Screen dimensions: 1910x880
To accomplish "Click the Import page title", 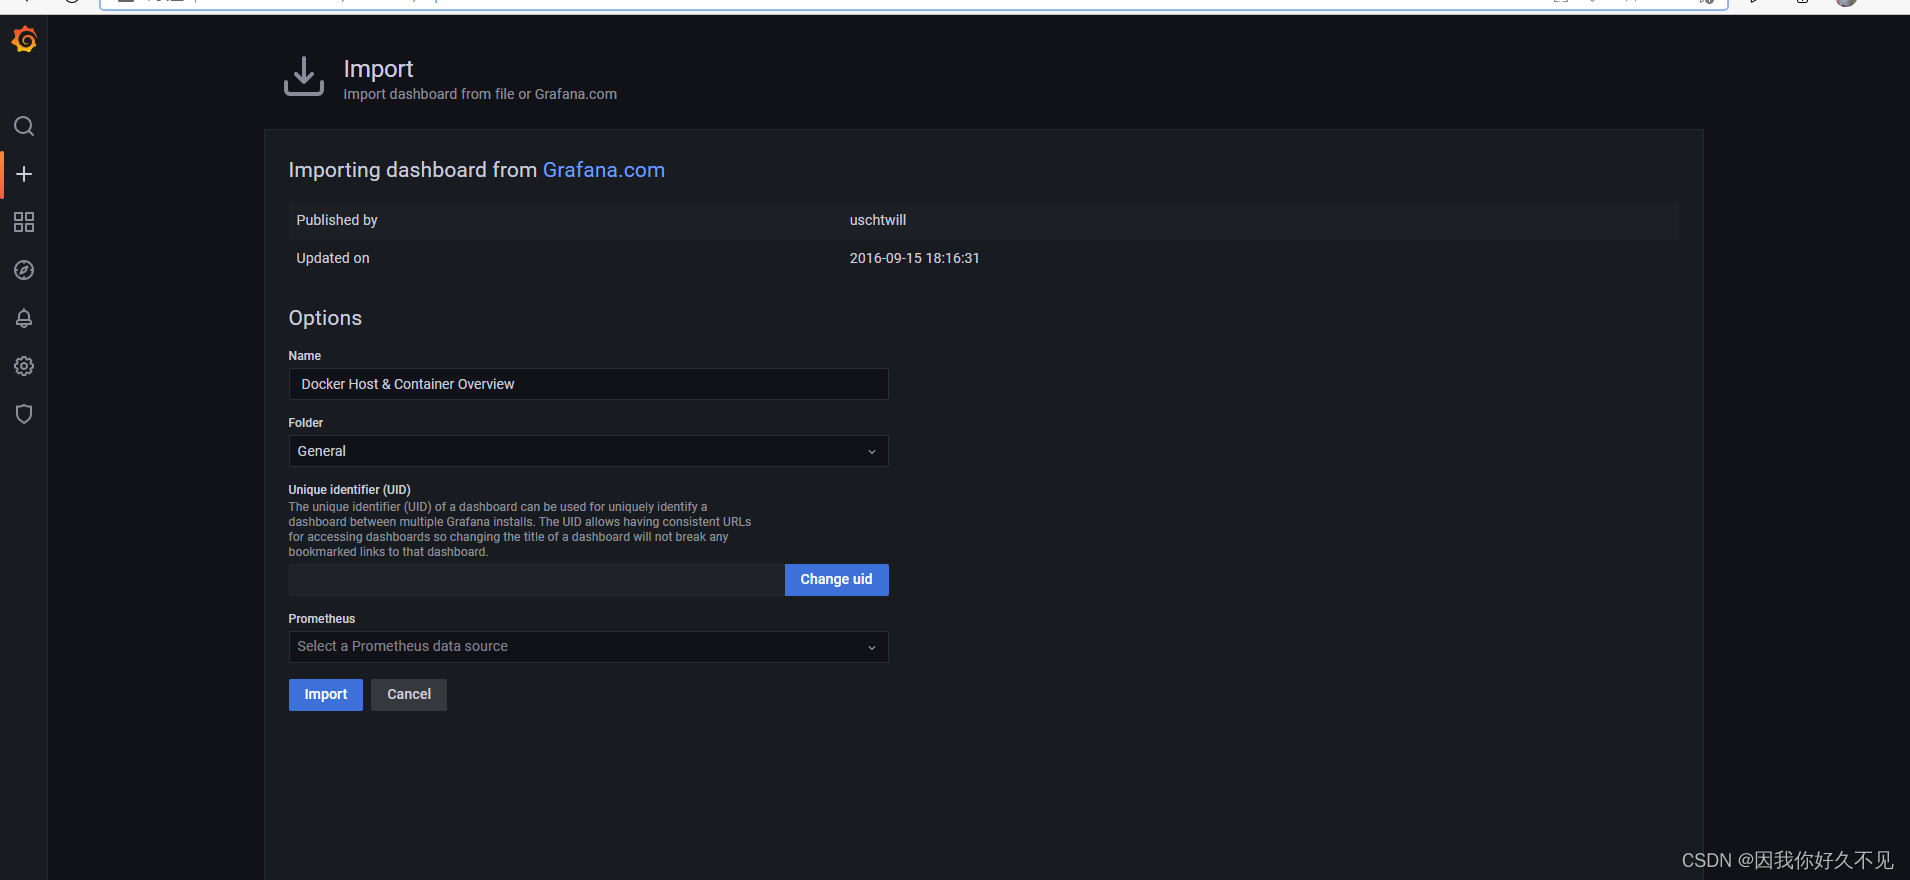I will [378, 68].
